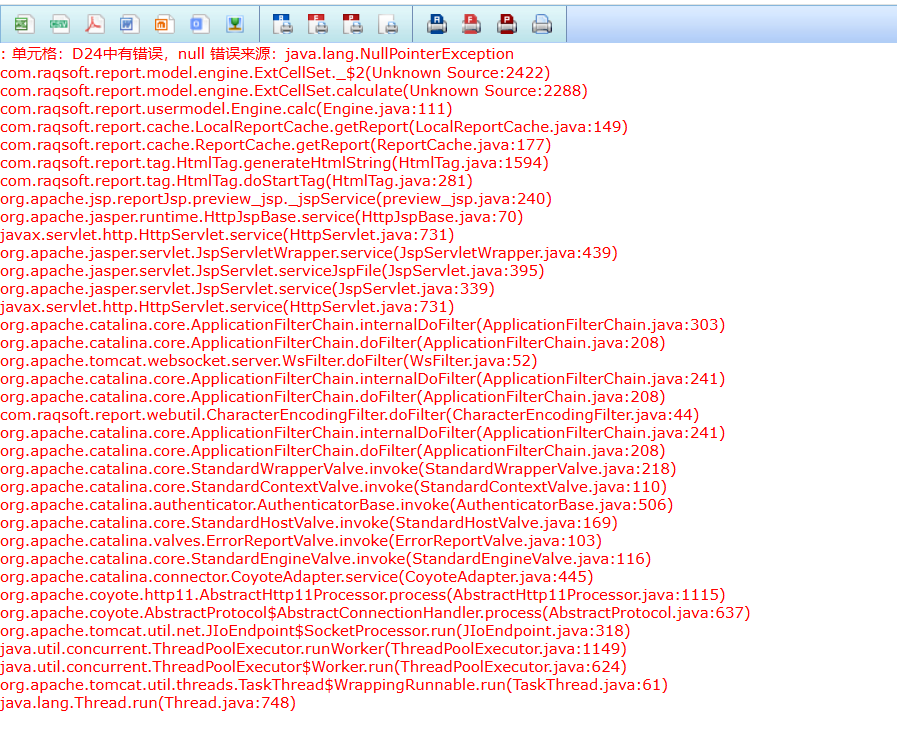Click the StandardContextValve.invoke line

point(334,487)
